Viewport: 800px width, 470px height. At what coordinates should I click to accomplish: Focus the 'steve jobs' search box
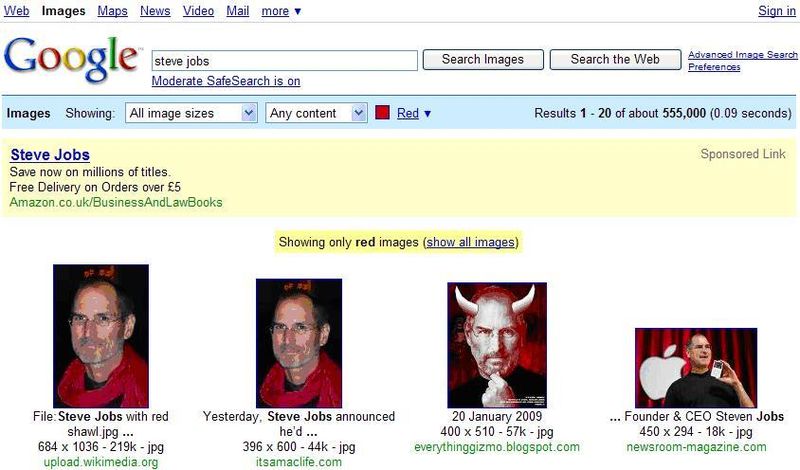[284, 61]
